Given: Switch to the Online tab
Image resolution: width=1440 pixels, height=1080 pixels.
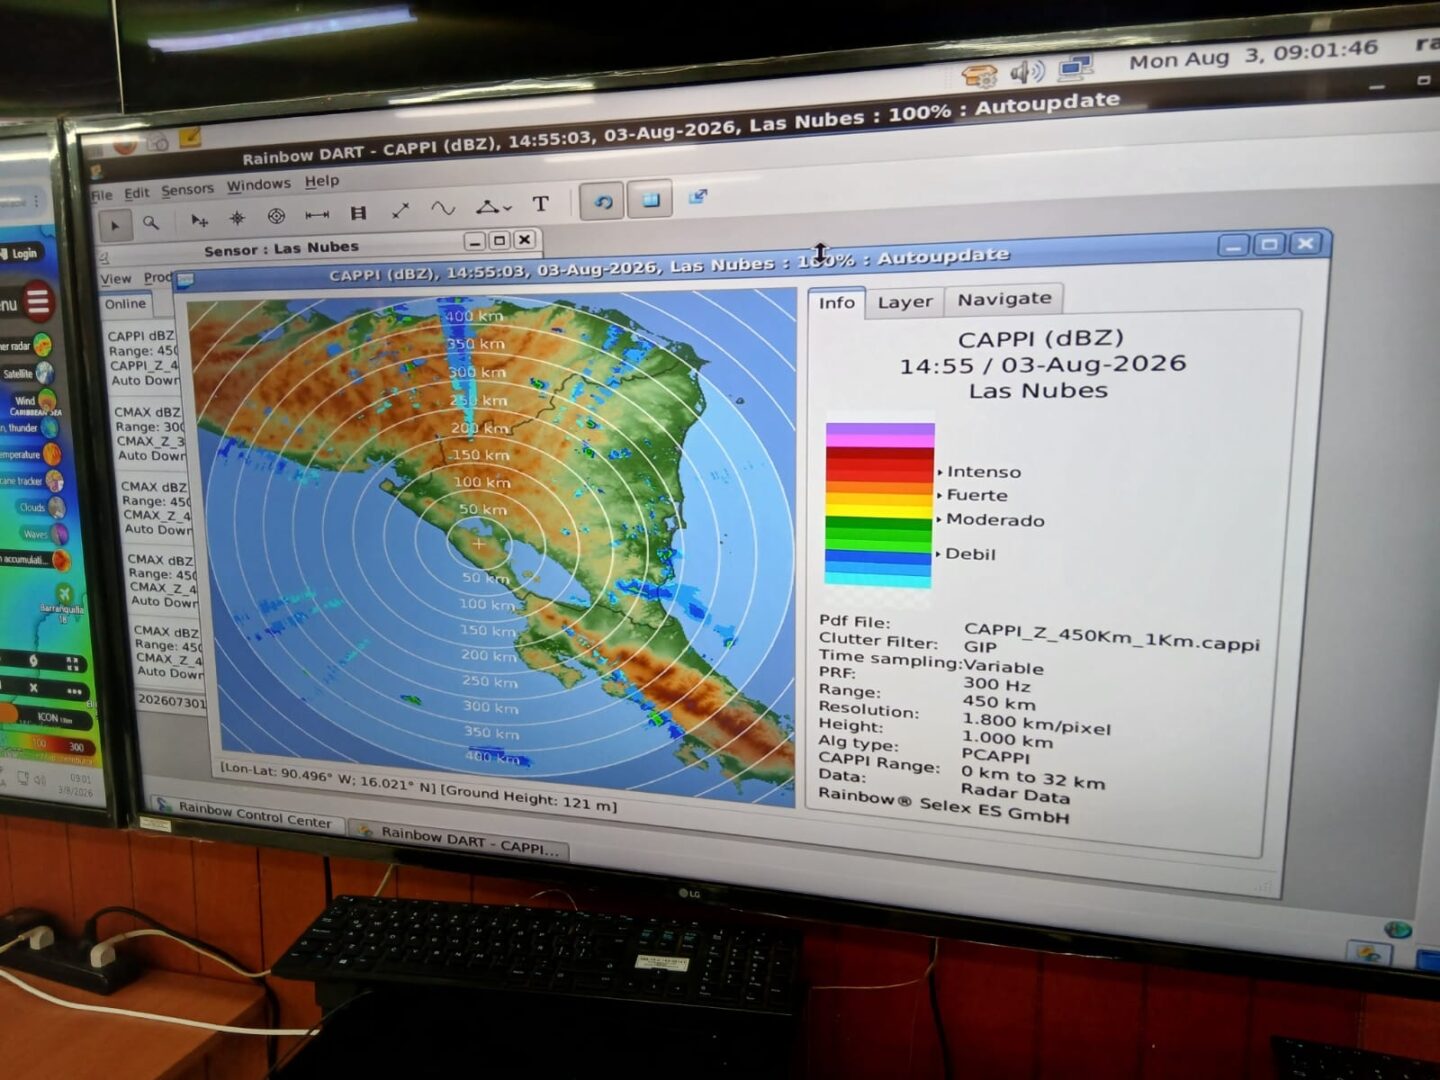Looking at the screenshot, I should 125,304.
